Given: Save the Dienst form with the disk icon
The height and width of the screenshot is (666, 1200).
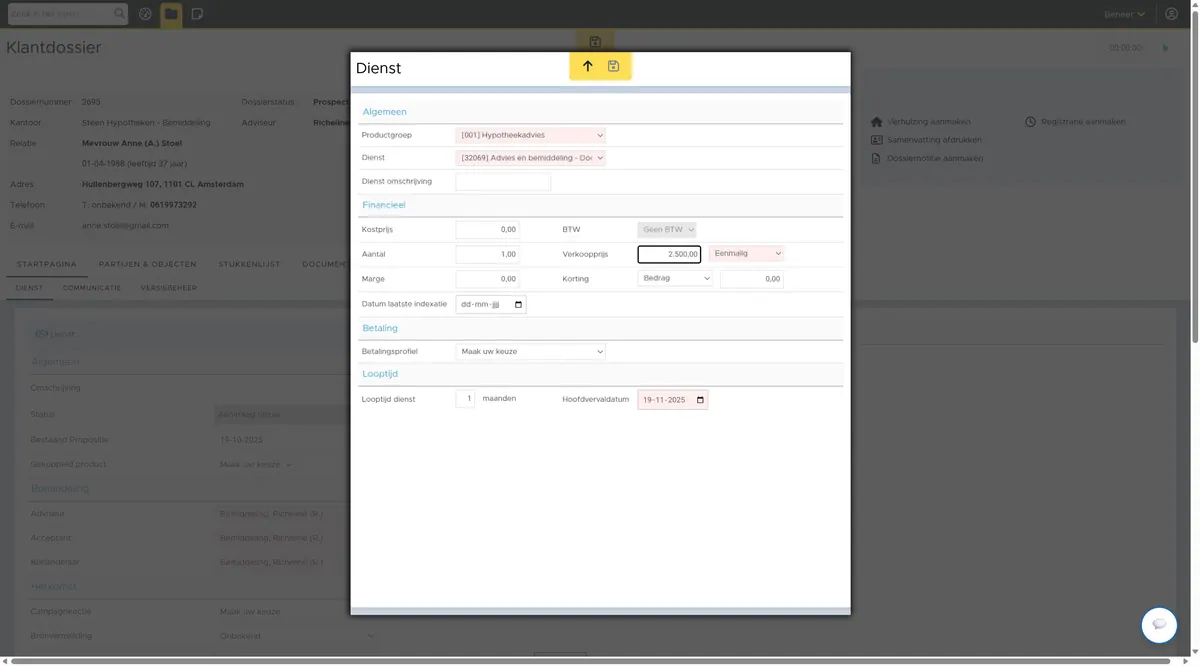Looking at the screenshot, I should pos(614,66).
